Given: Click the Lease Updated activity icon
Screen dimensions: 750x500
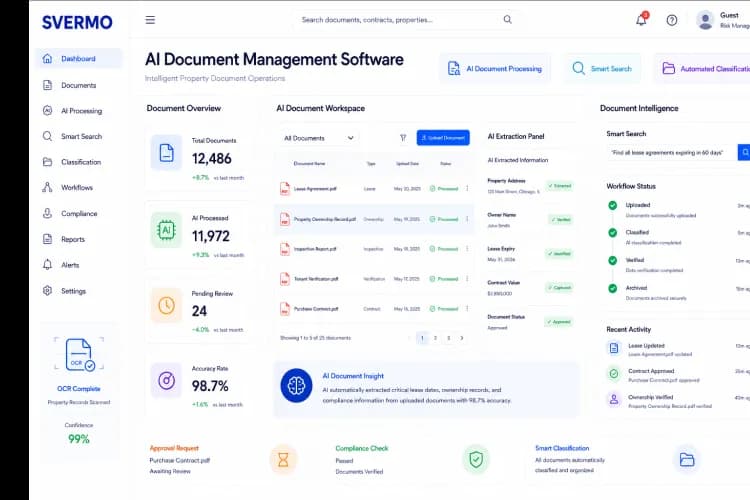Looking at the screenshot, I should pos(614,348).
